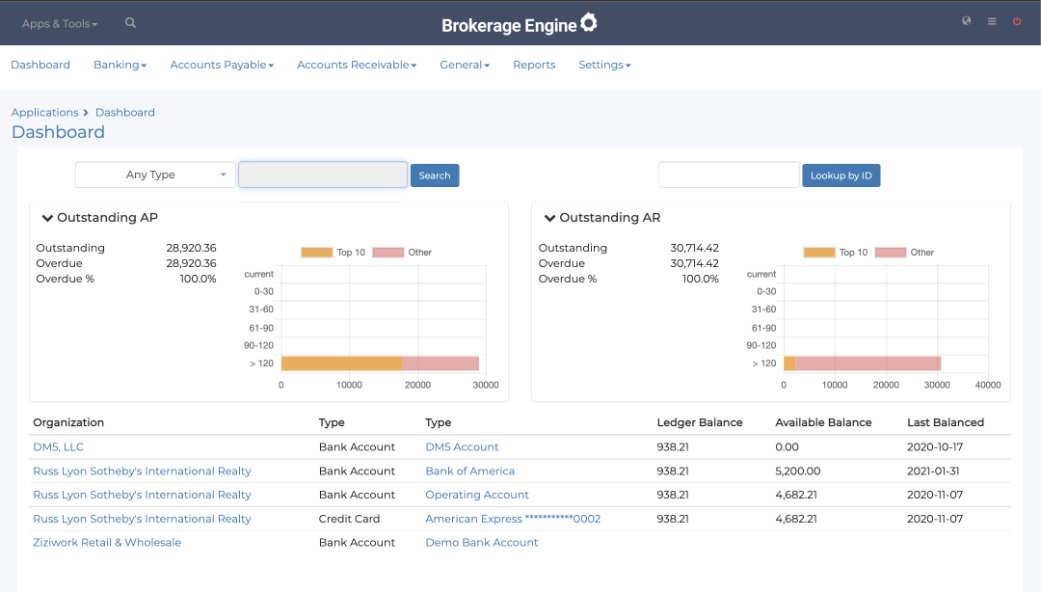
Task: Open the General menu
Action: [x=465, y=65]
